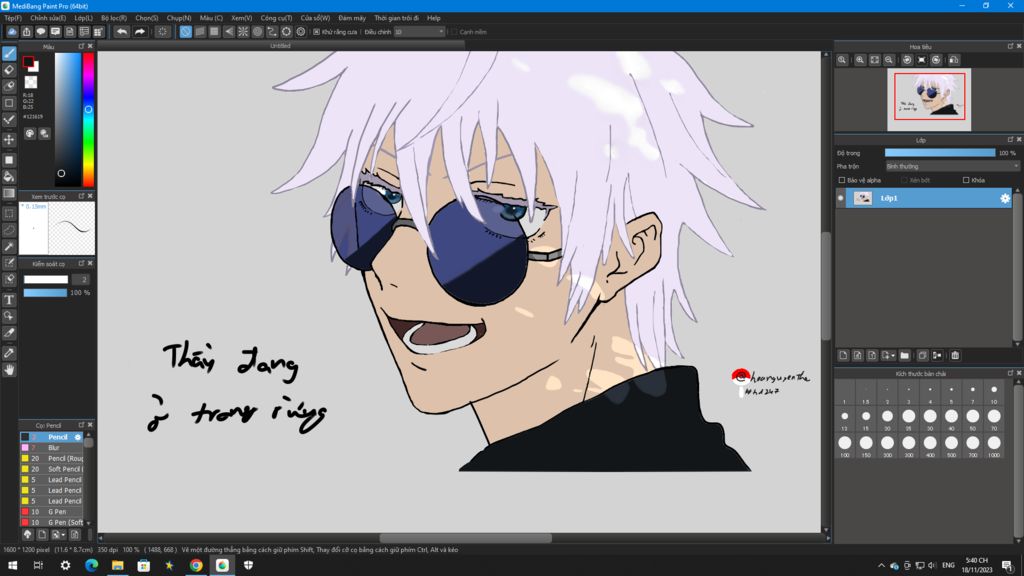Viewport: 1024px width, 576px height.
Task: Select the Move tool
Action: click(9, 139)
